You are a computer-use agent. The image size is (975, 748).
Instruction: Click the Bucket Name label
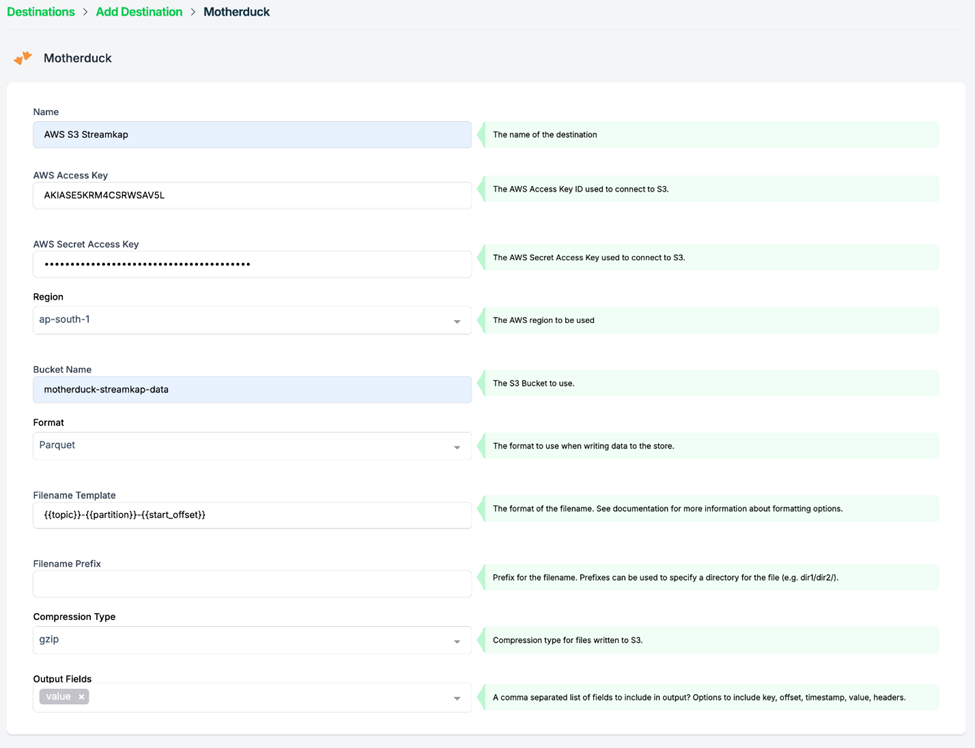point(62,369)
